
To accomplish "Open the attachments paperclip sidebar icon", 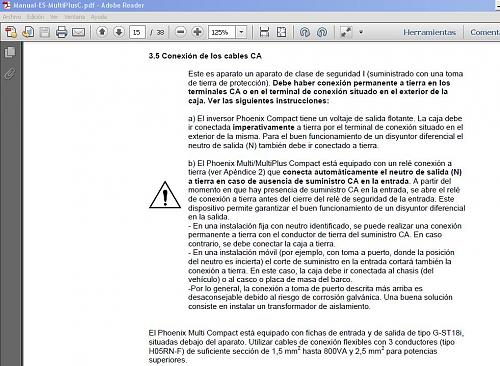I will click(10, 74).
